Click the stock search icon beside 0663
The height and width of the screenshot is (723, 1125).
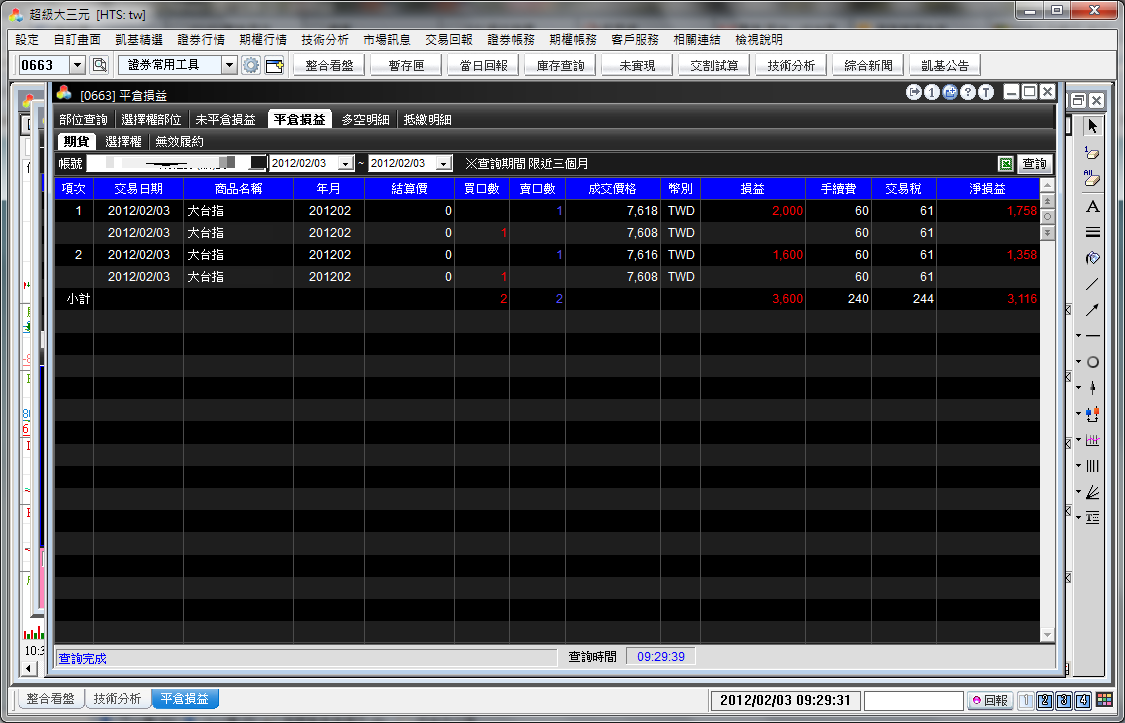pos(99,65)
